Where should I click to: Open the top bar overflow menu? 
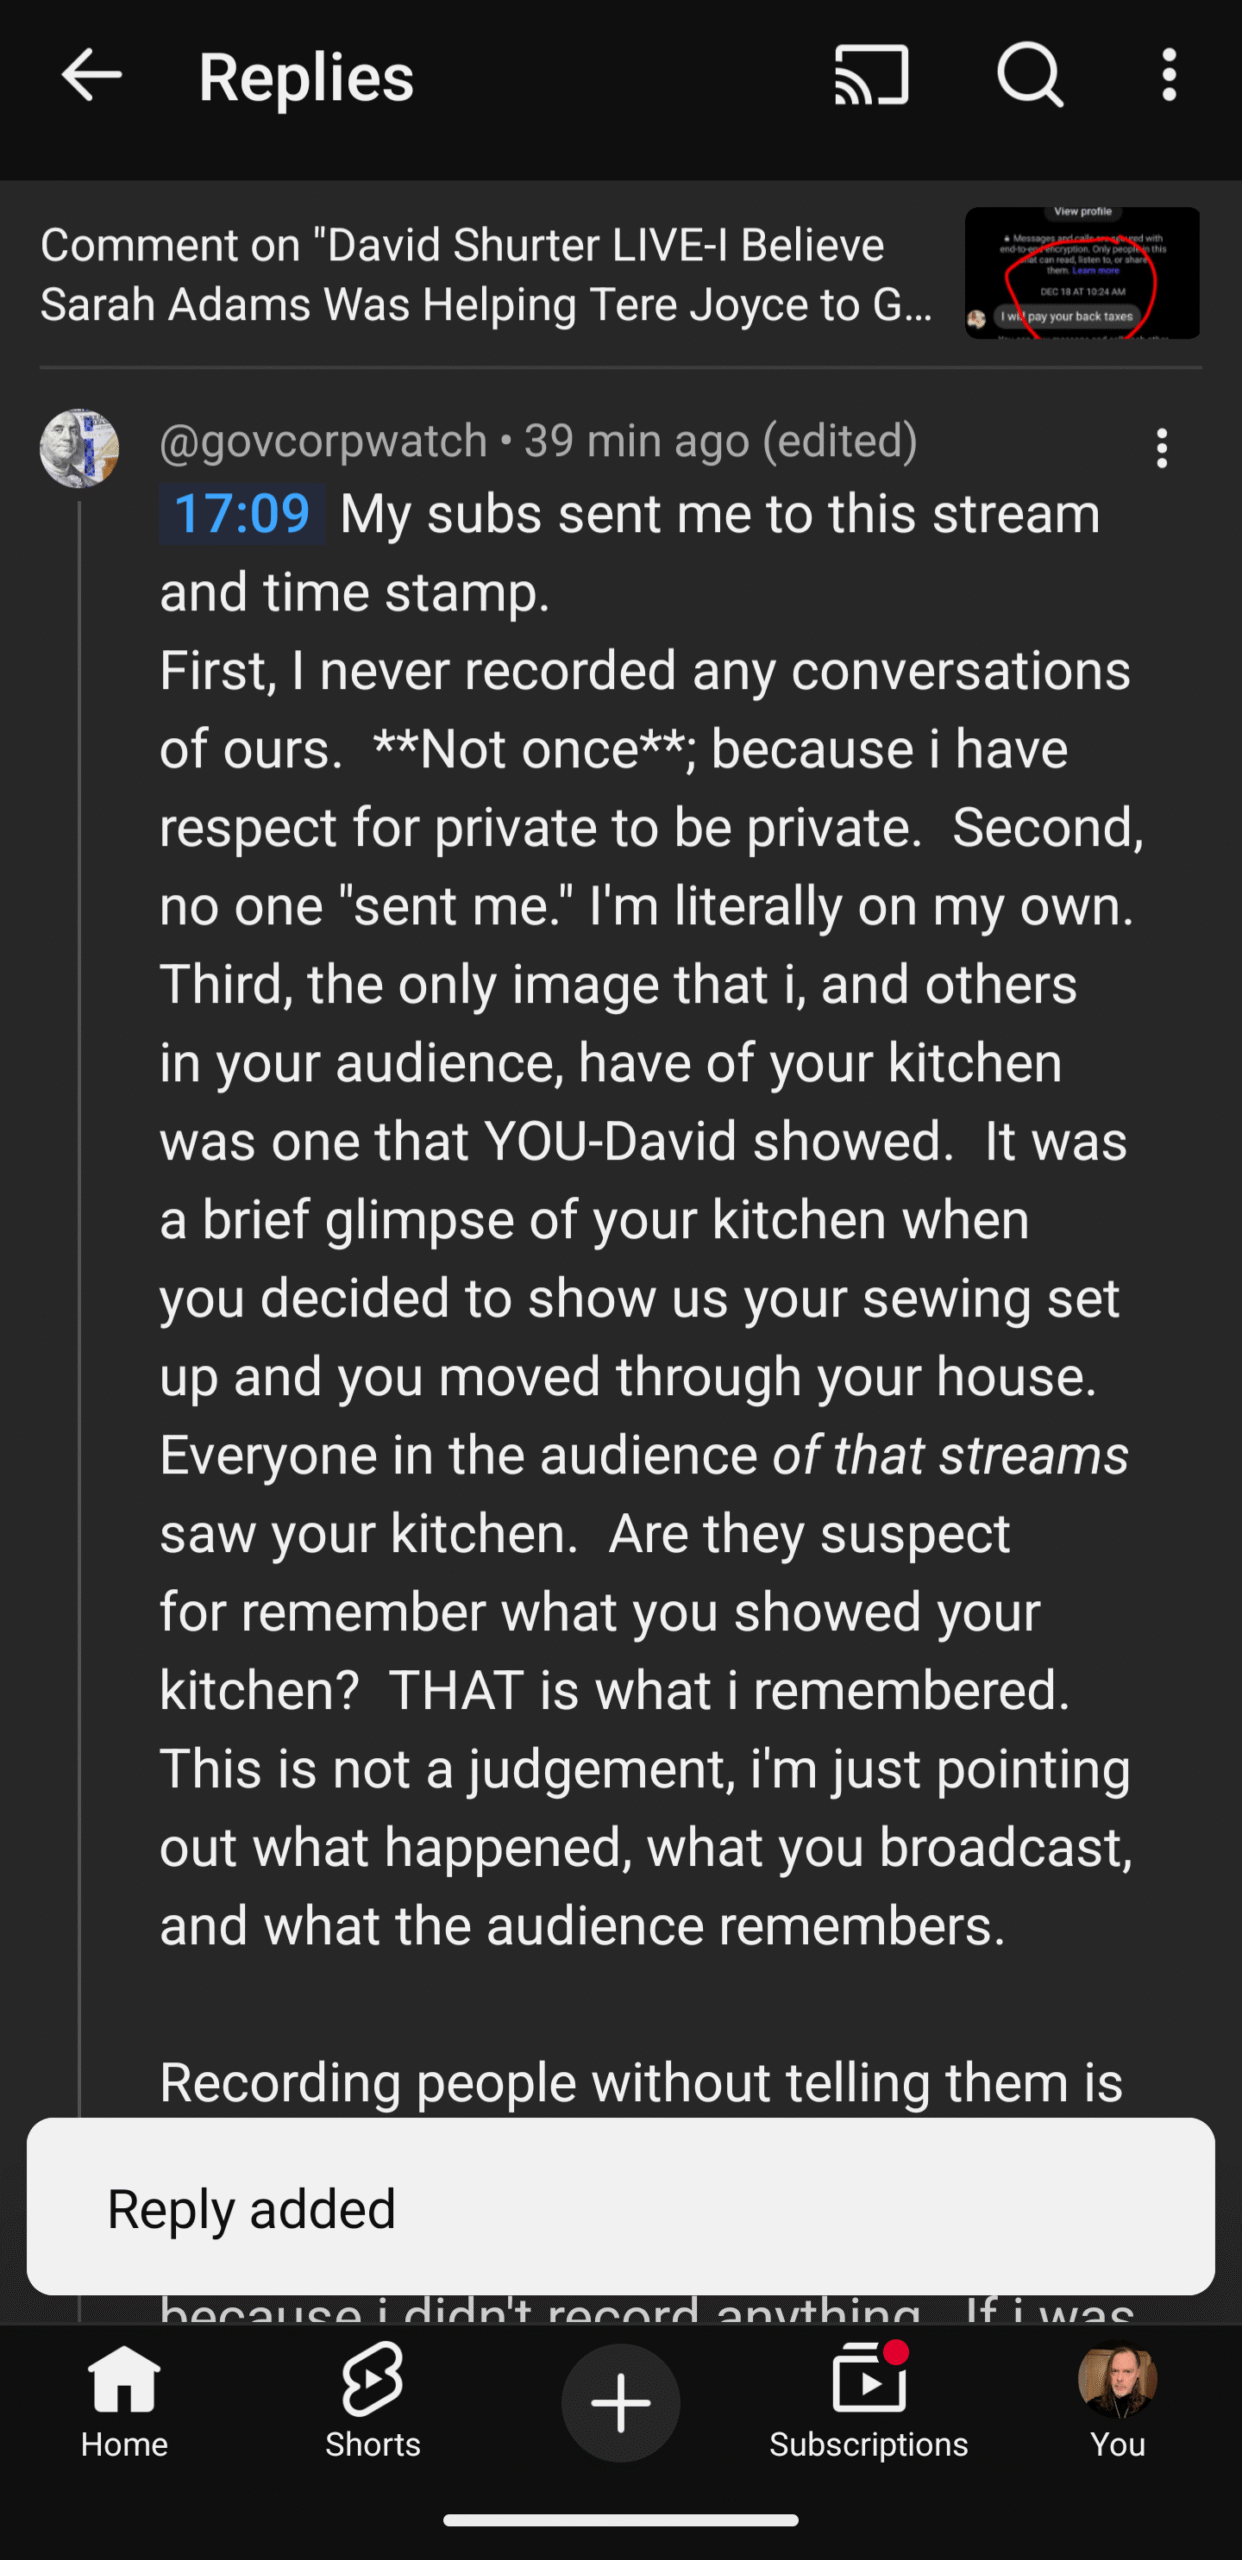1168,76
